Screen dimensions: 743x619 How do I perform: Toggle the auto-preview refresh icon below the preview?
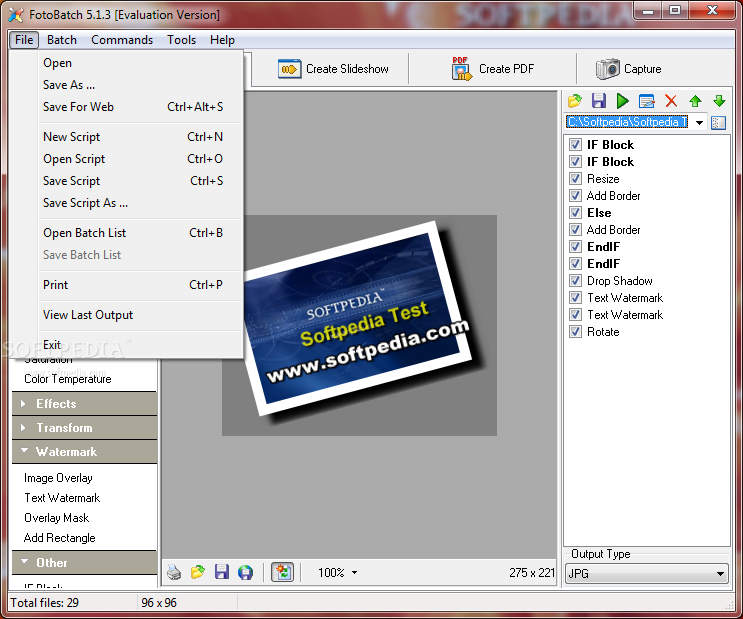pyautogui.click(x=282, y=573)
